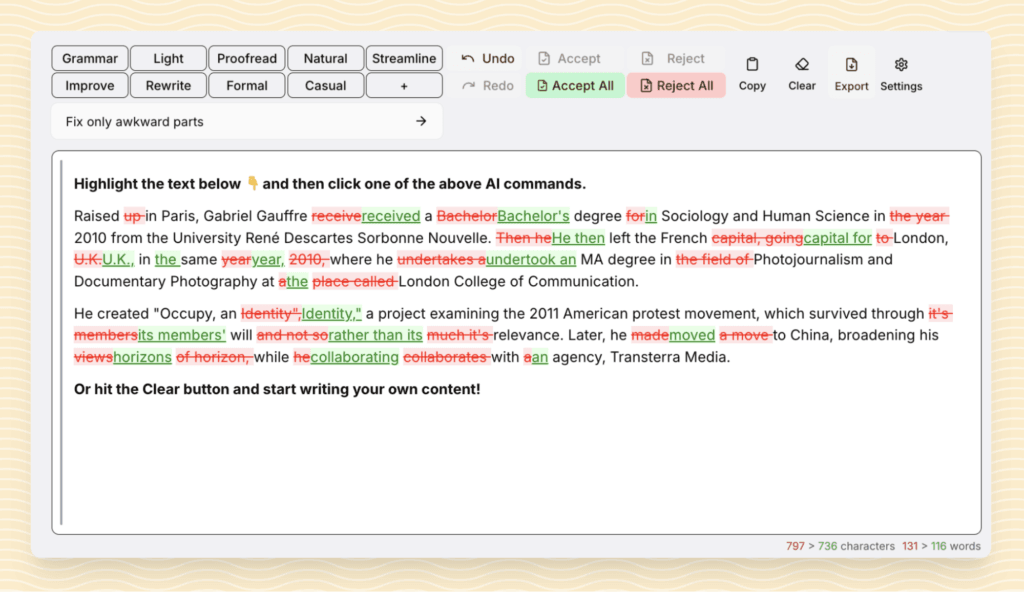Apply the Light editing mode
The image size is (1024, 592).
[167, 58]
